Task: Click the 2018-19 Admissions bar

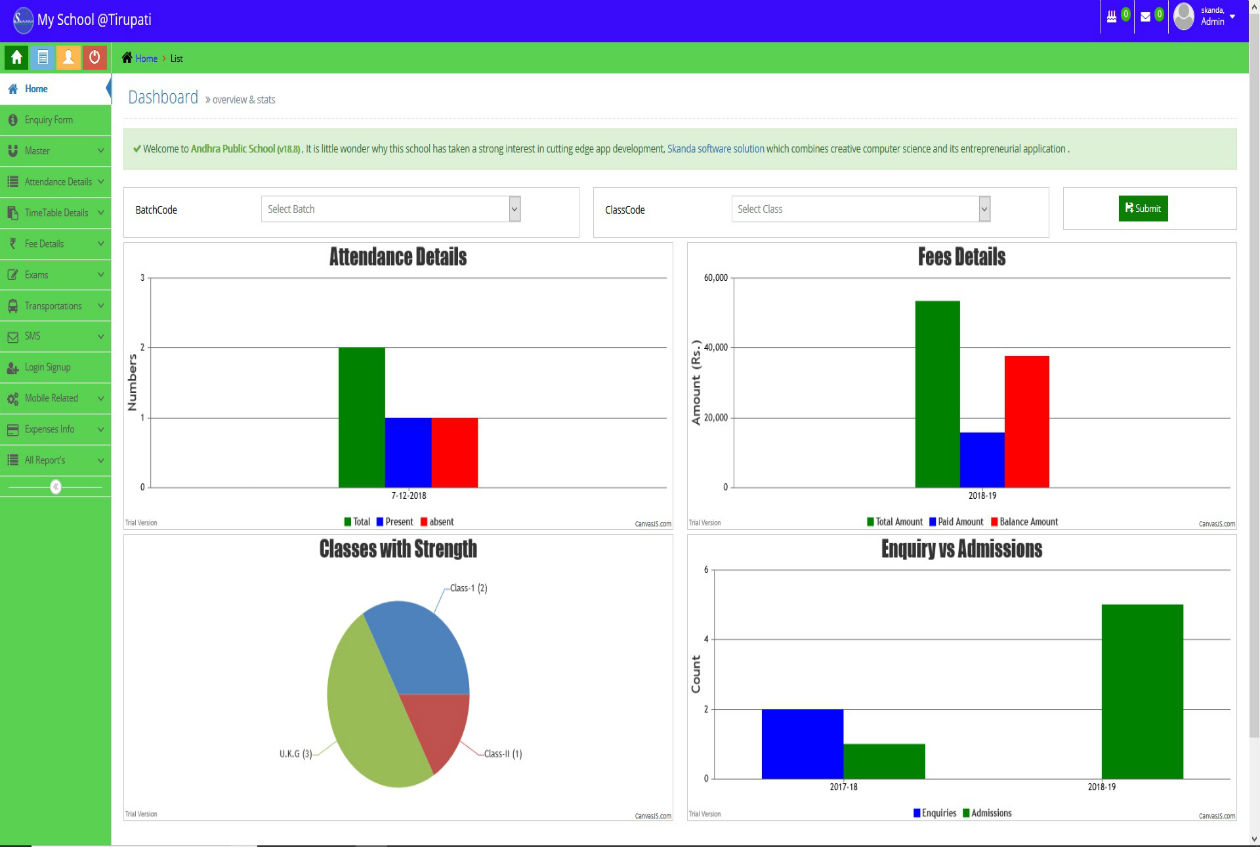Action: click(1142, 691)
